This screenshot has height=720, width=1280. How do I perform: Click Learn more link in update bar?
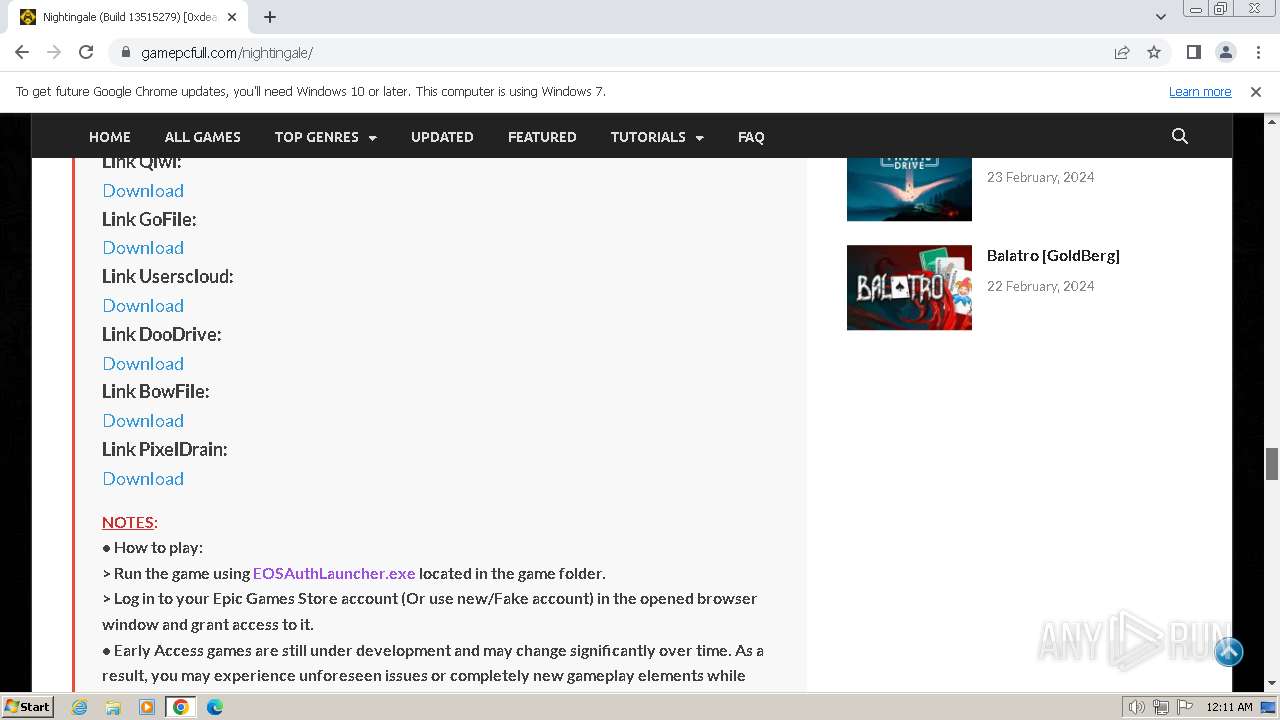pyautogui.click(x=1200, y=91)
